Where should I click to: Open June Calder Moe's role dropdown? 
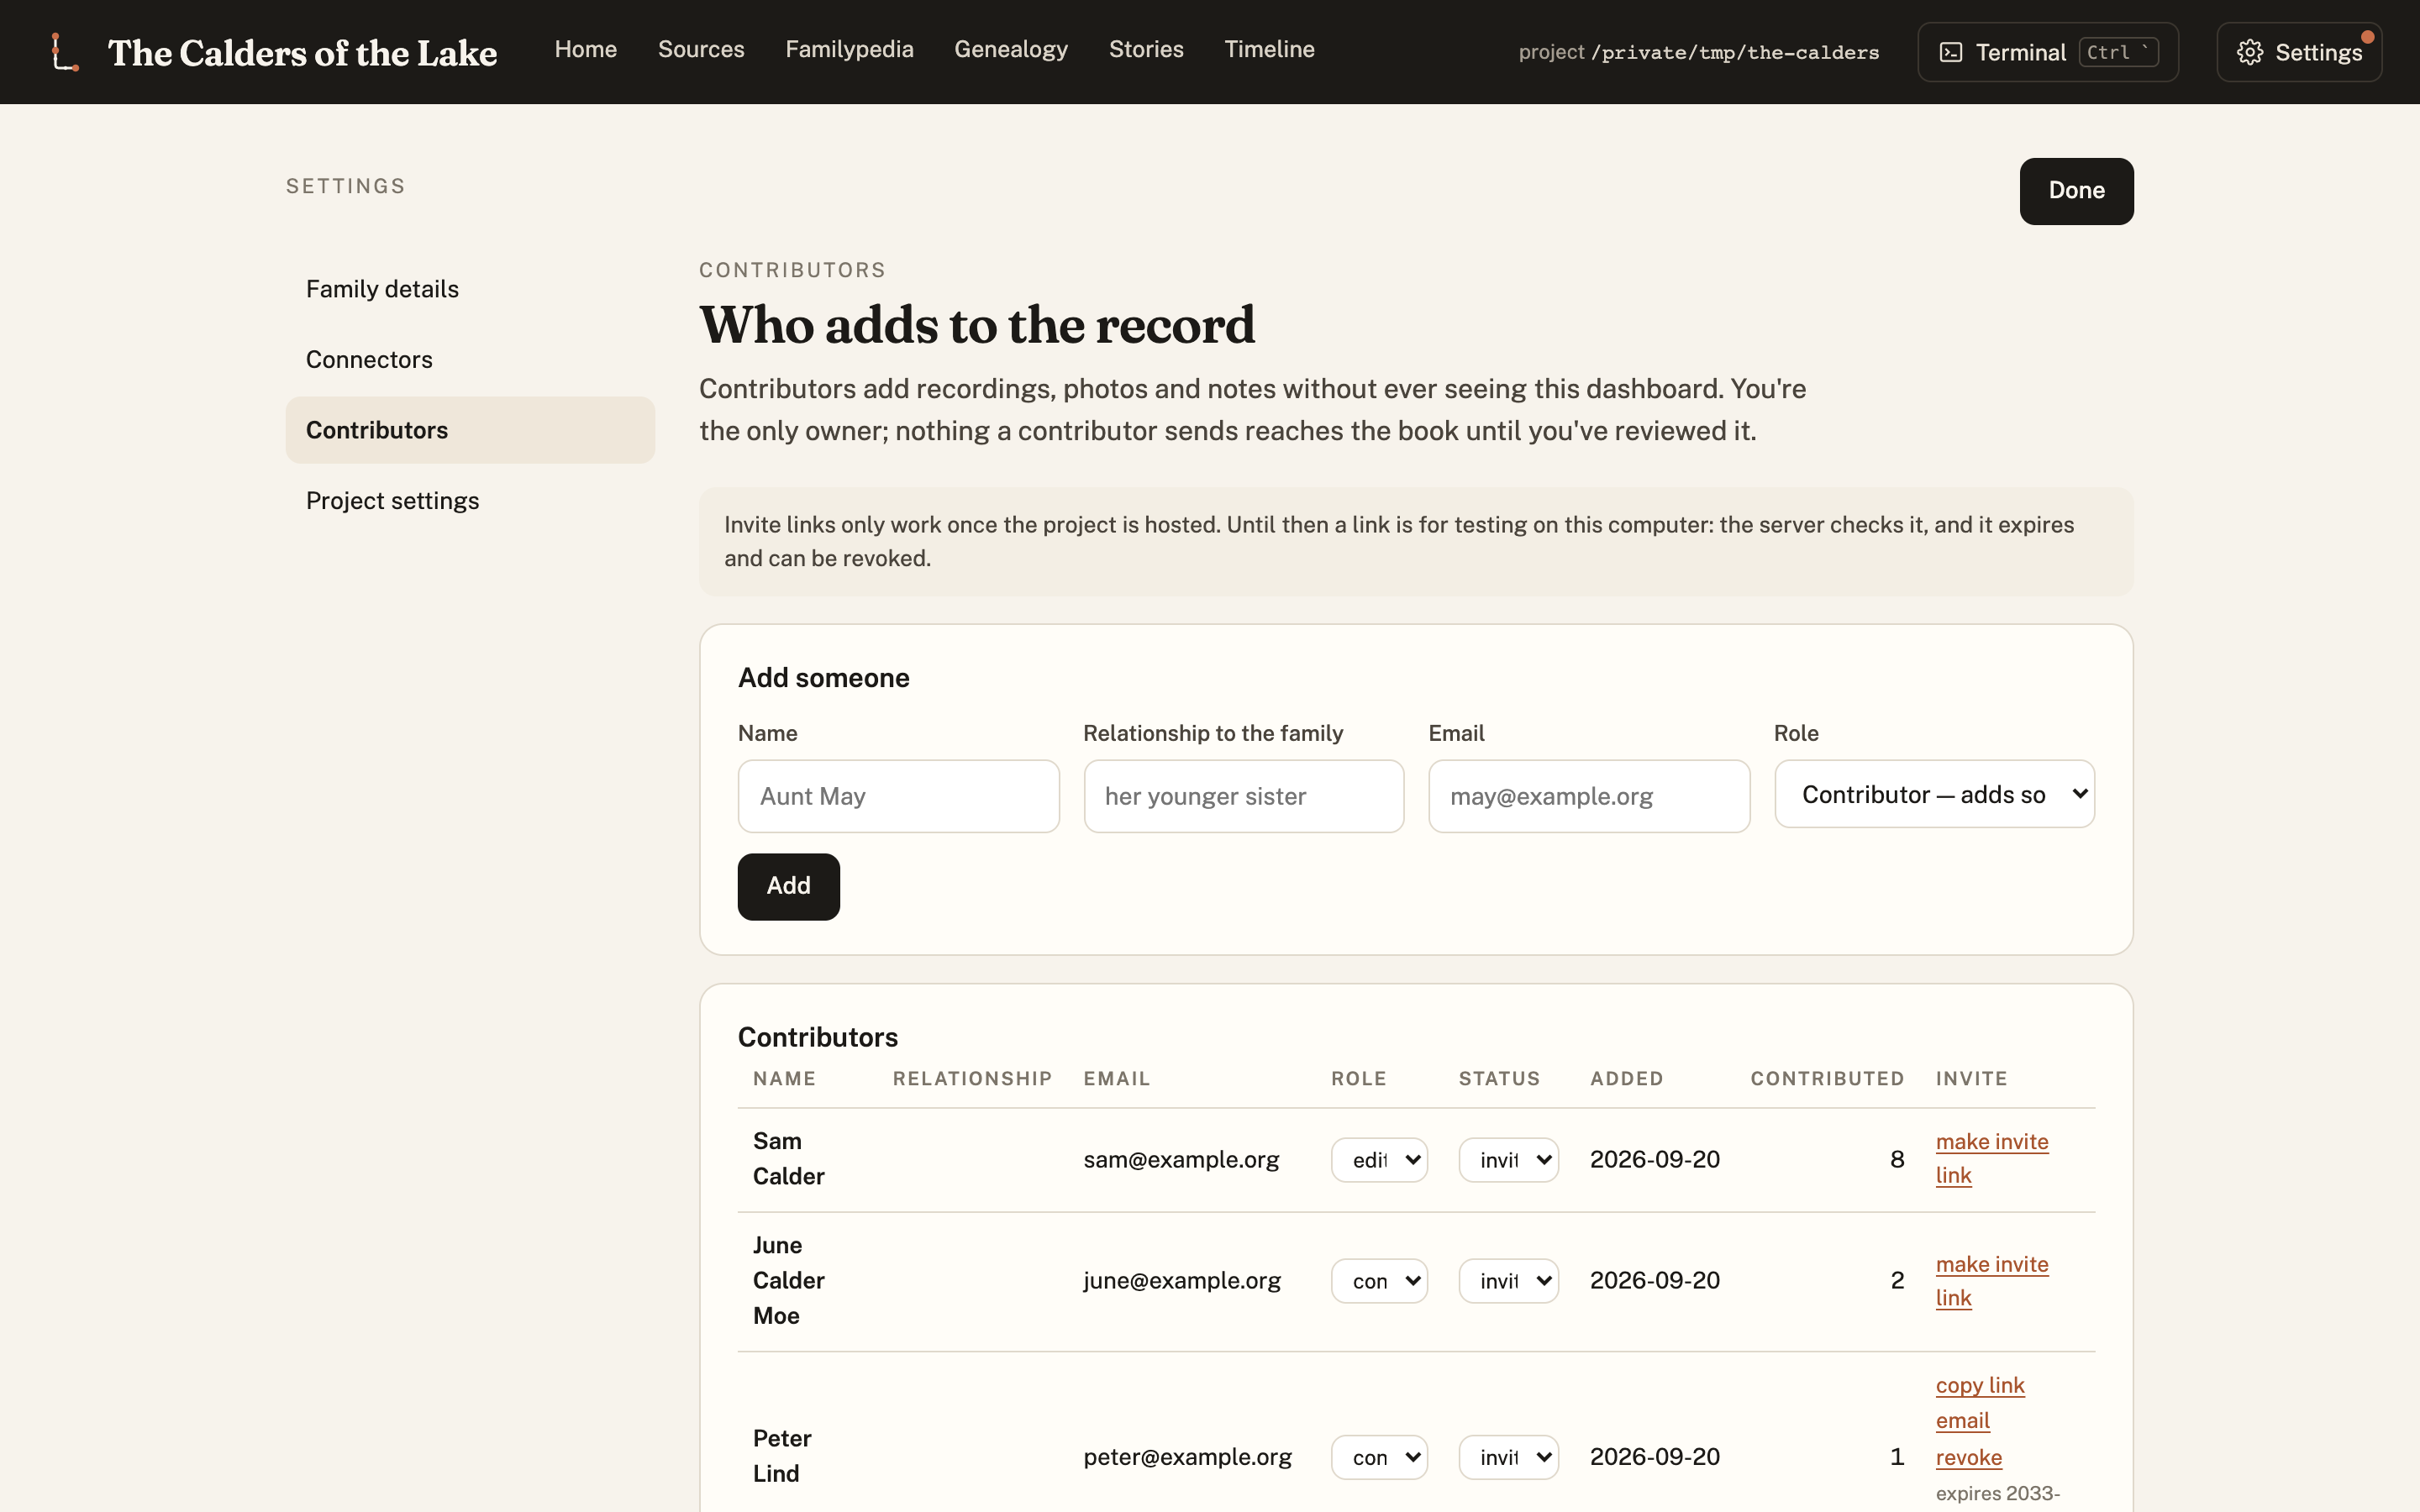(1379, 1281)
